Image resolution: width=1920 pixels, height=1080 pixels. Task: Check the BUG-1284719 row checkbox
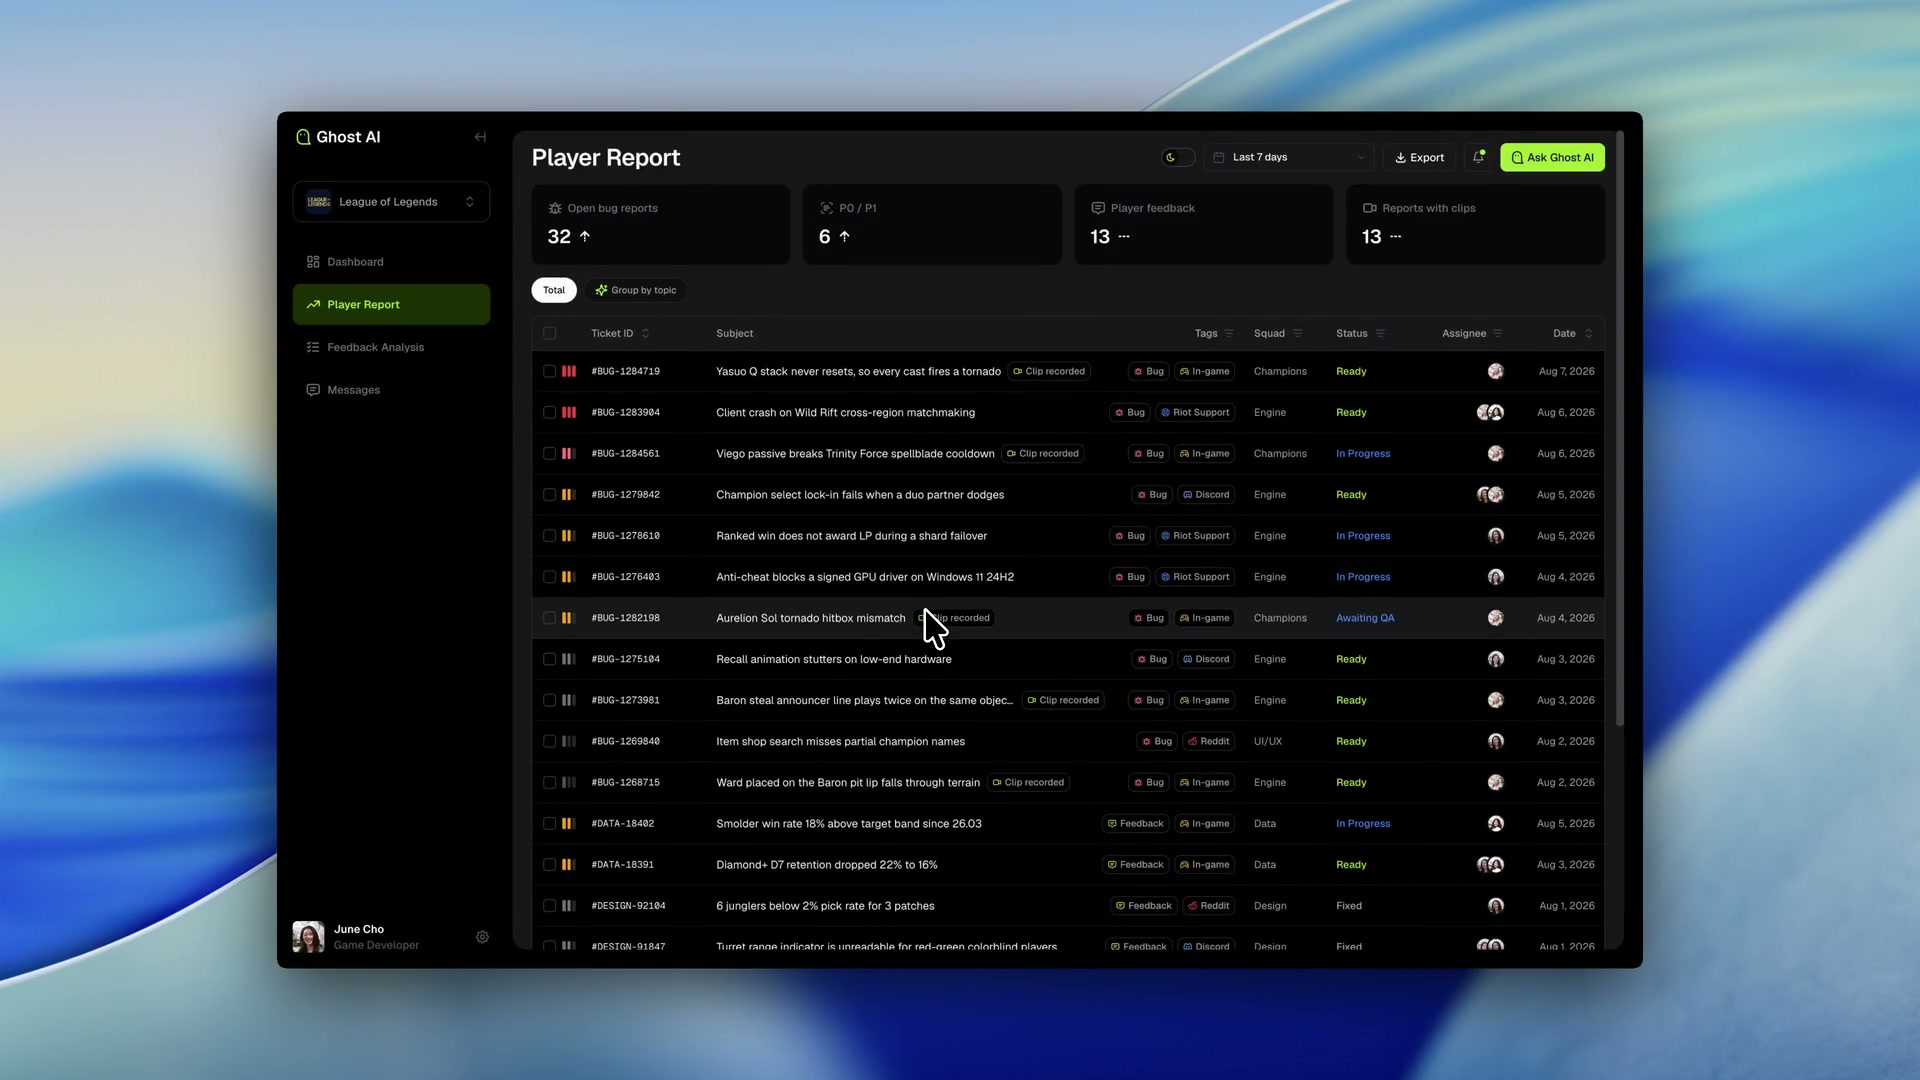coord(549,371)
